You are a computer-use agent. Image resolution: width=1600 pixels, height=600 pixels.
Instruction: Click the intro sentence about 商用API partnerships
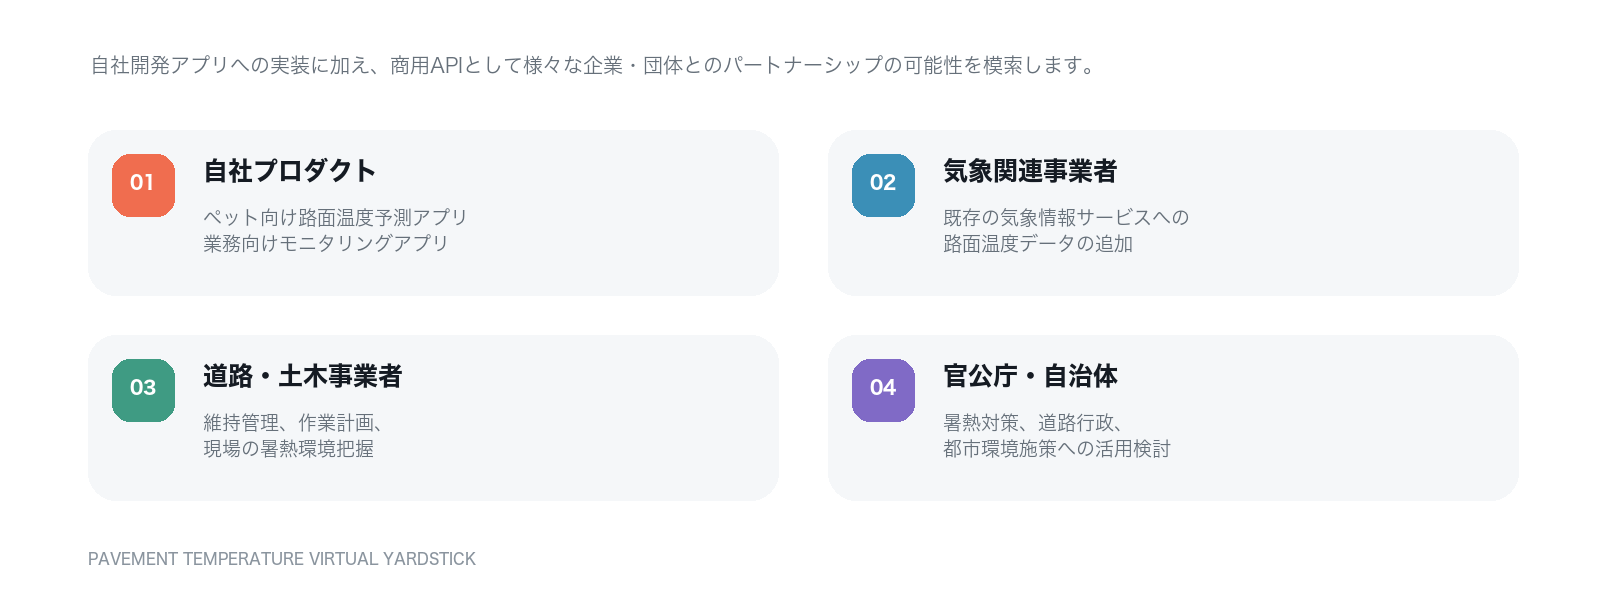[x=595, y=65]
